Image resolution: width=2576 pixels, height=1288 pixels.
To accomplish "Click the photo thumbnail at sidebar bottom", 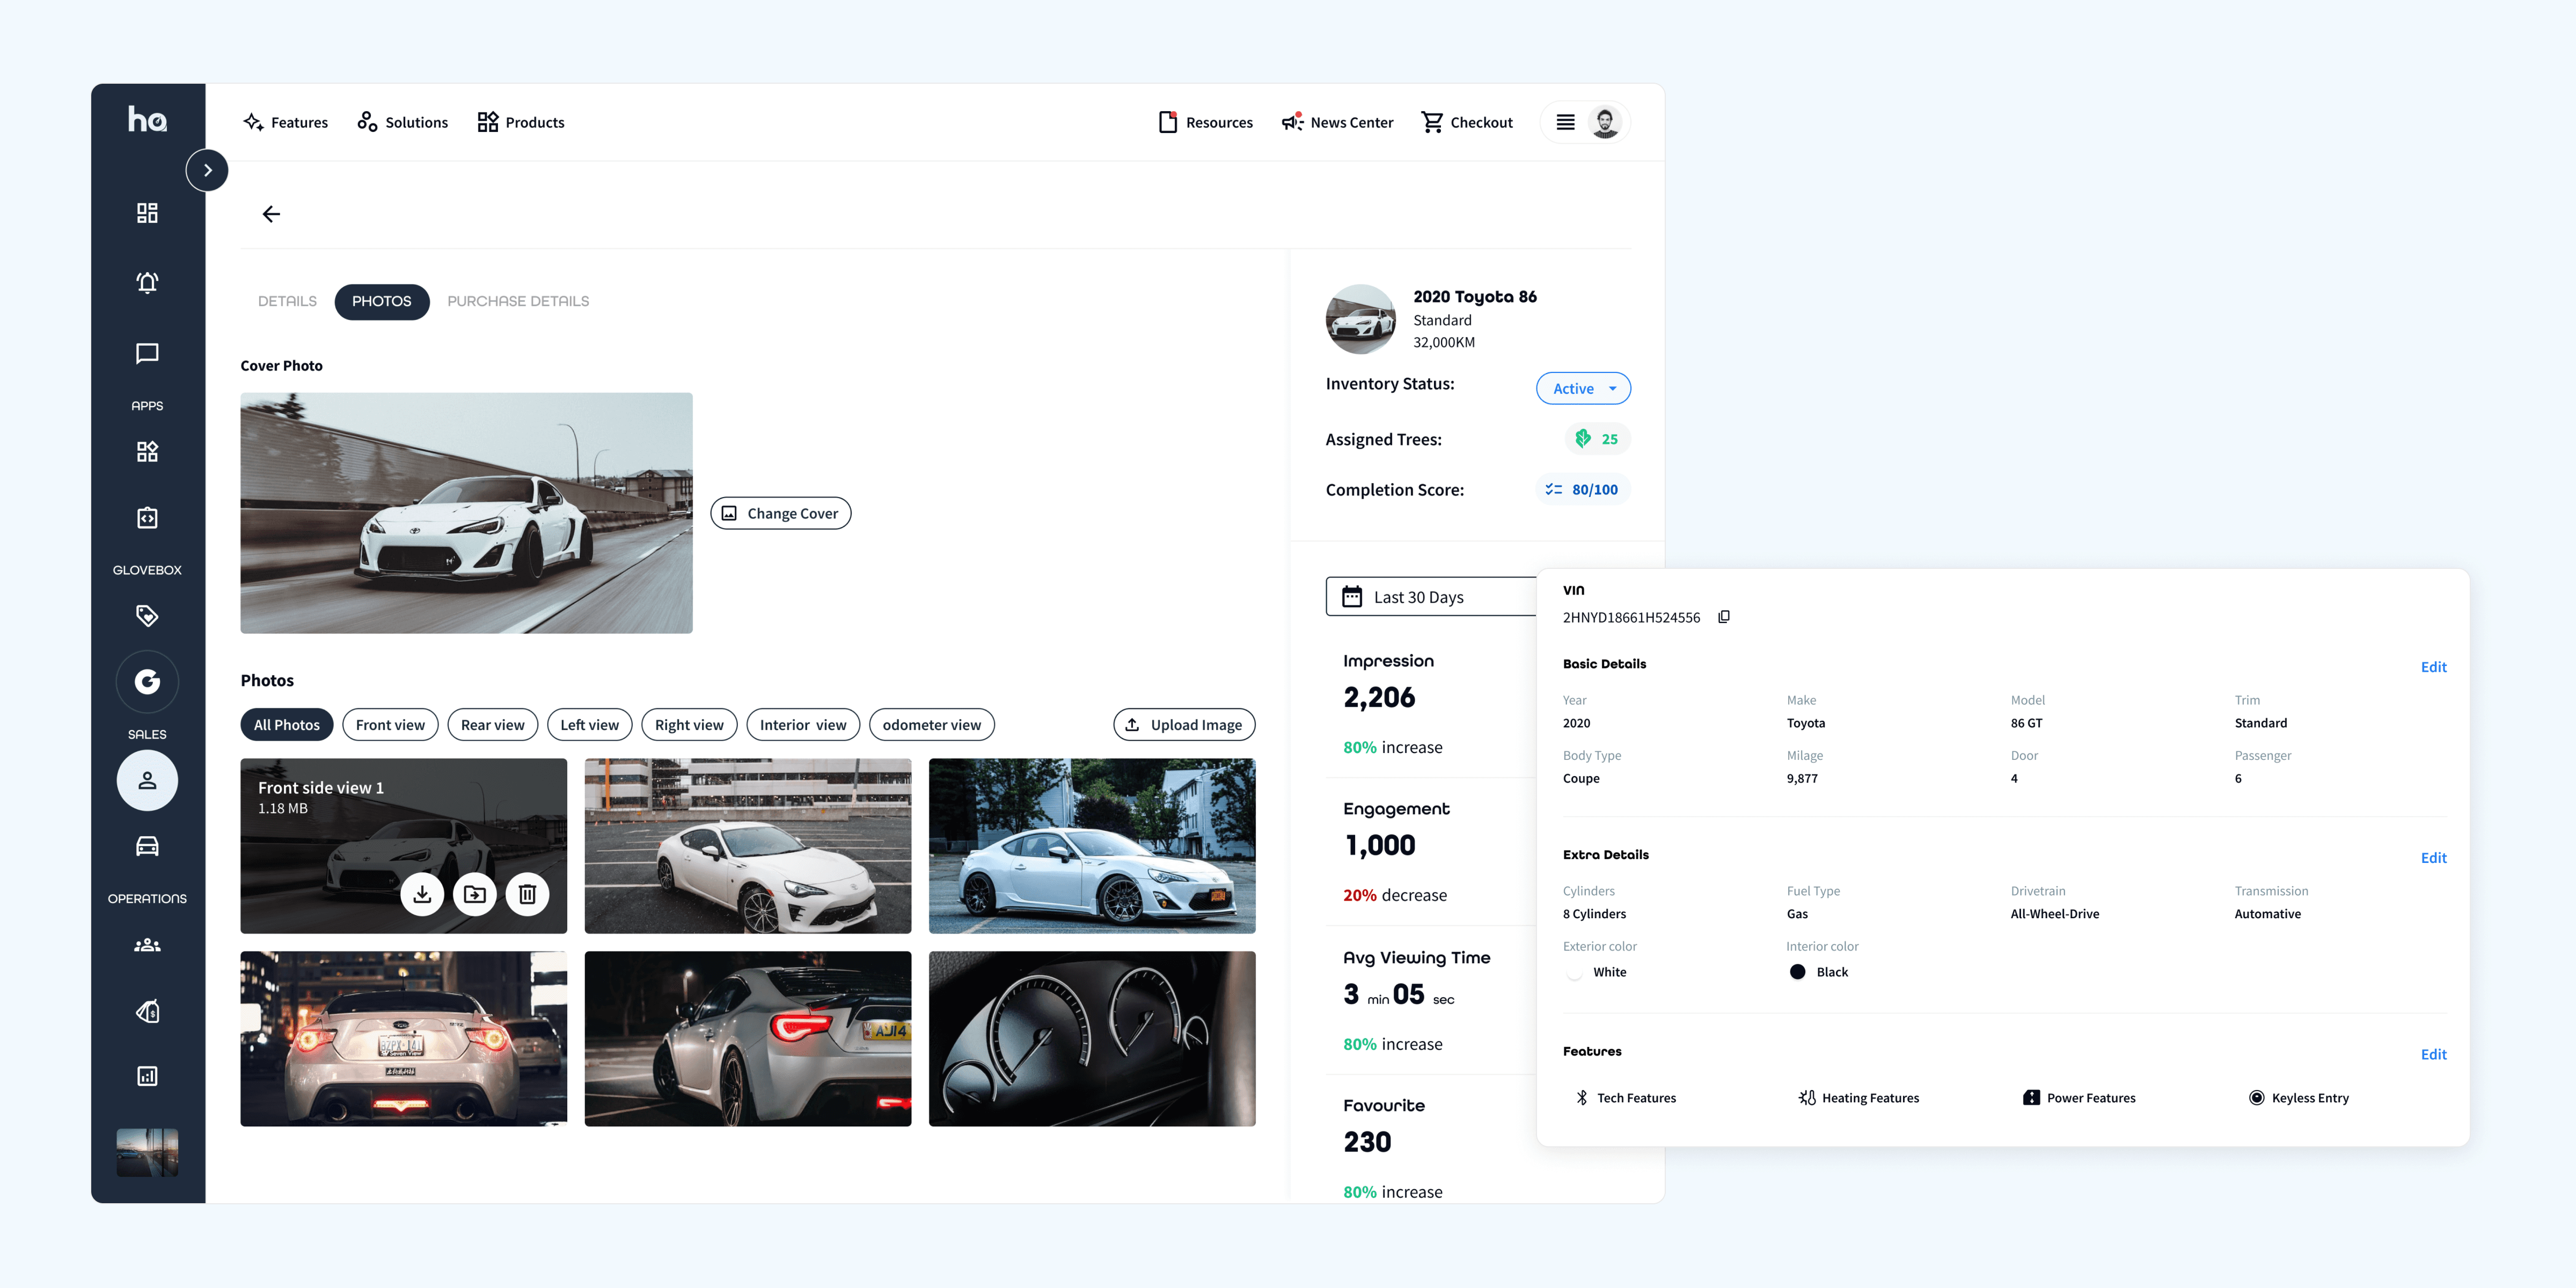I will pyautogui.click(x=147, y=1153).
